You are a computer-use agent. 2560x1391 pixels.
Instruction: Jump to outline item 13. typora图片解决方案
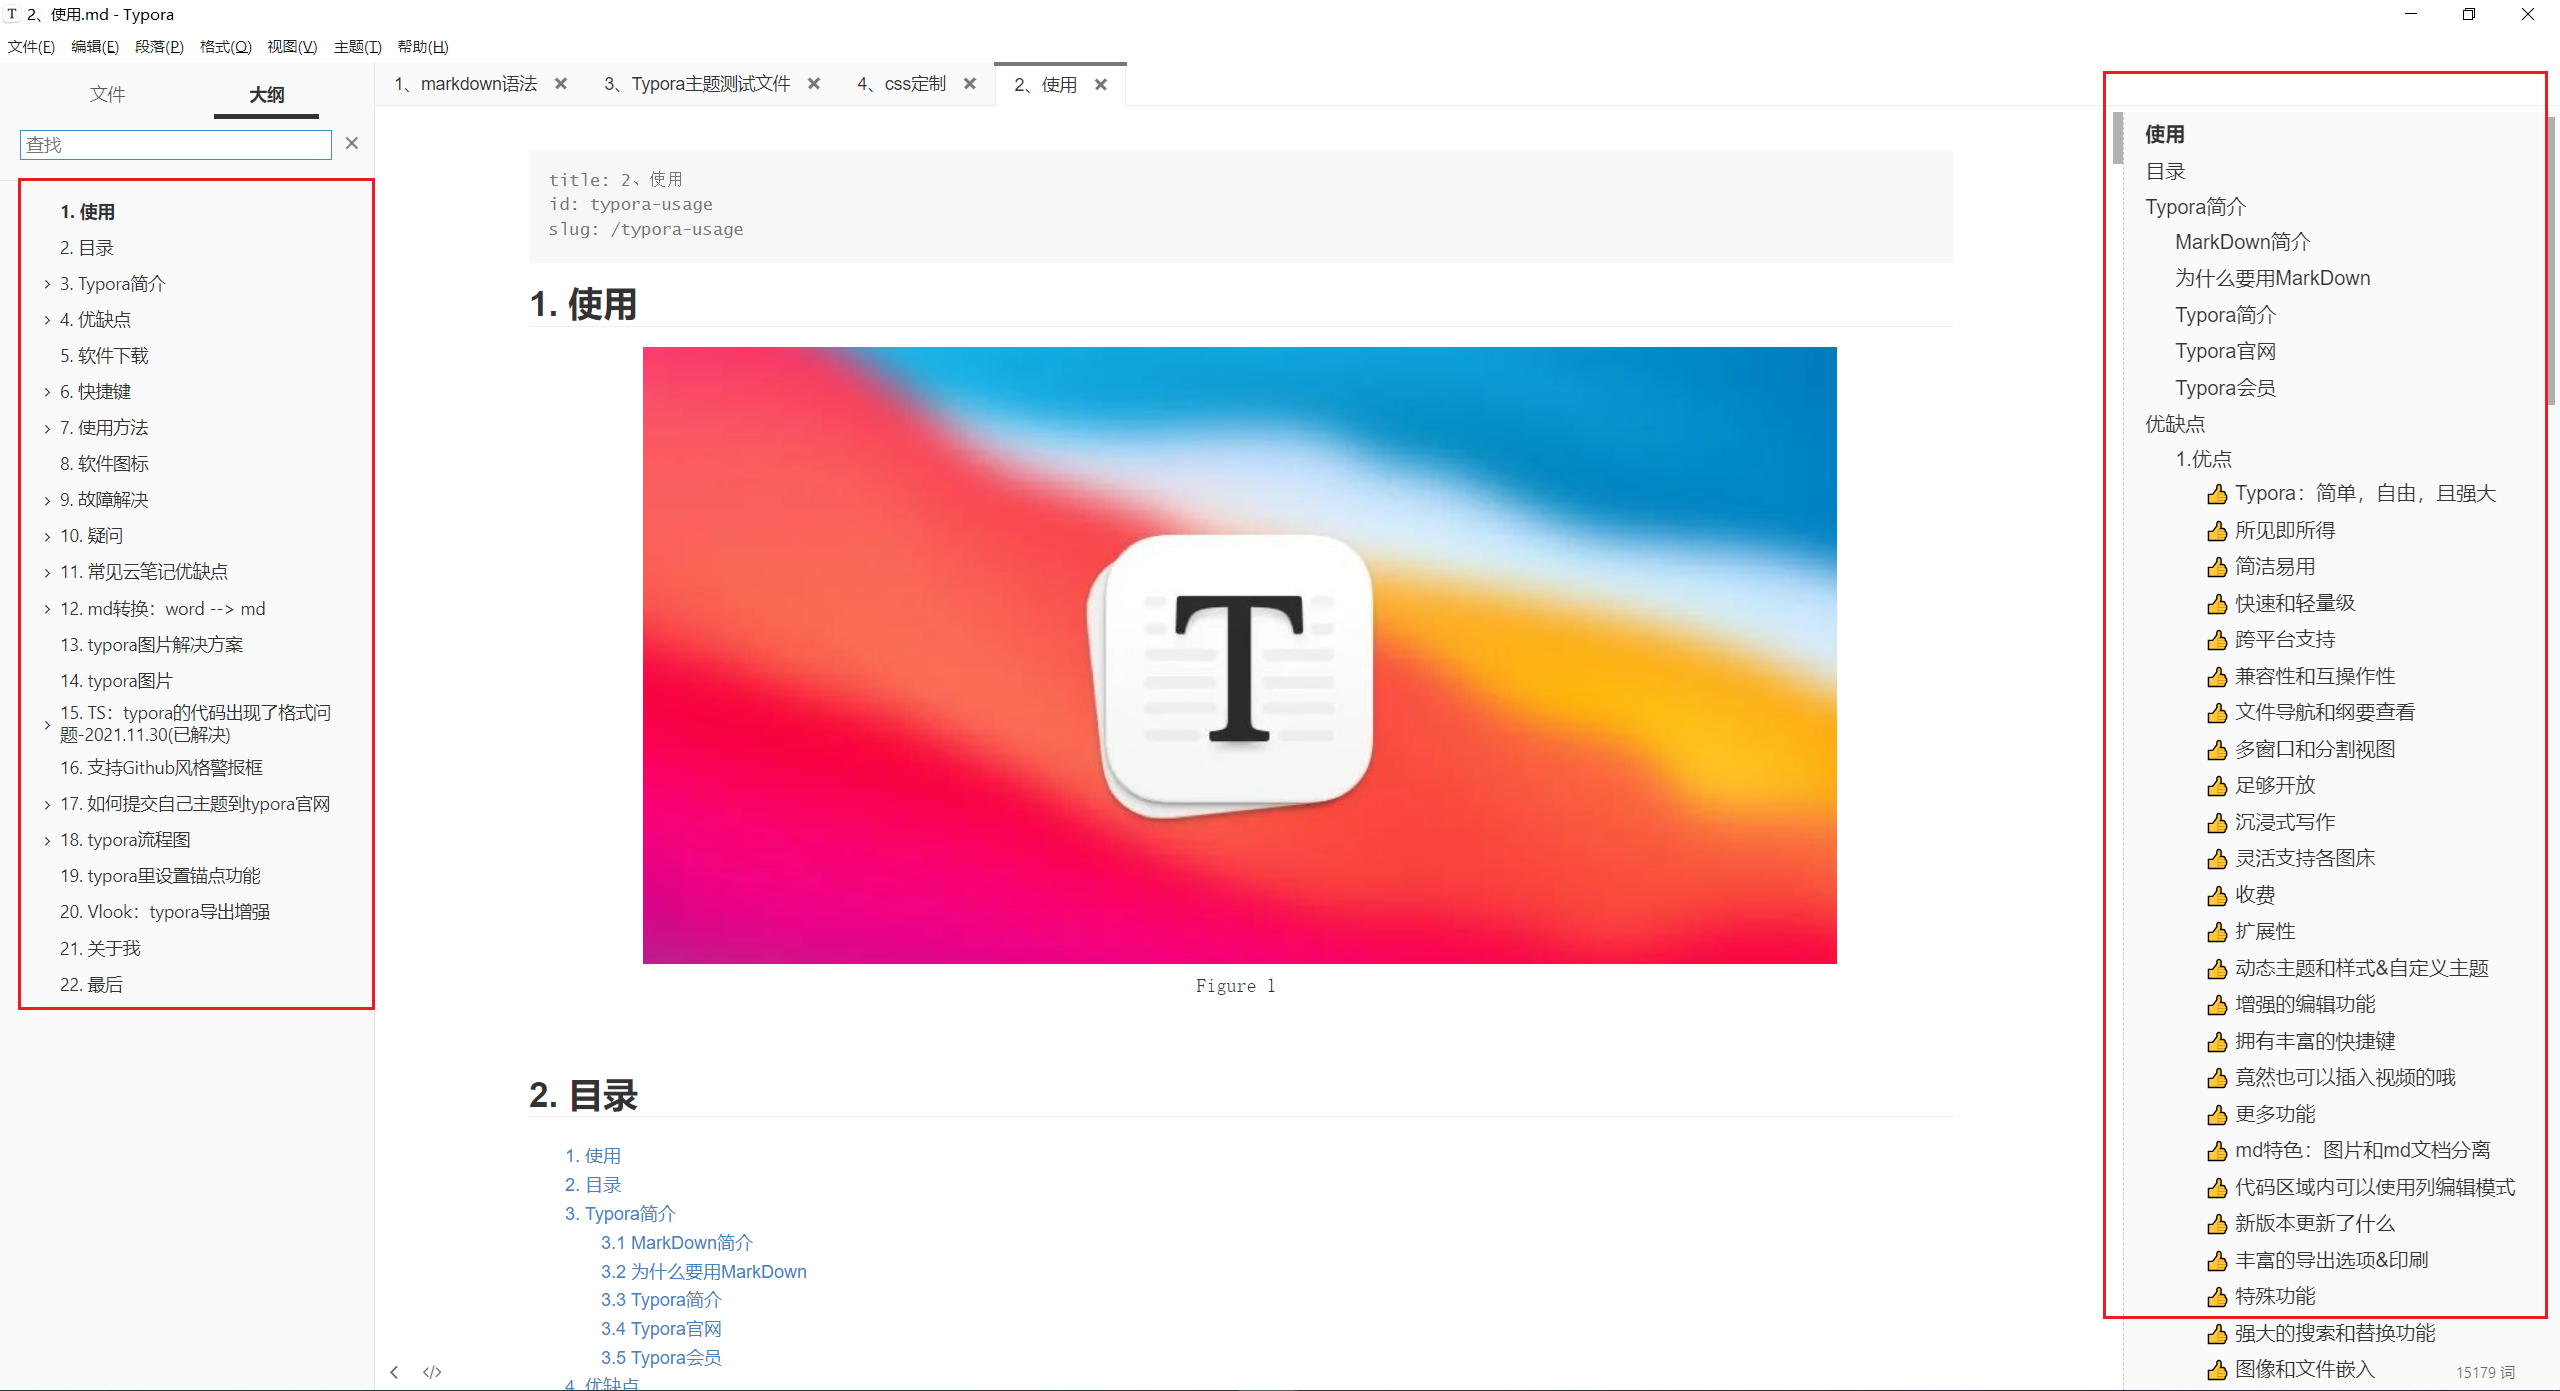(x=151, y=645)
